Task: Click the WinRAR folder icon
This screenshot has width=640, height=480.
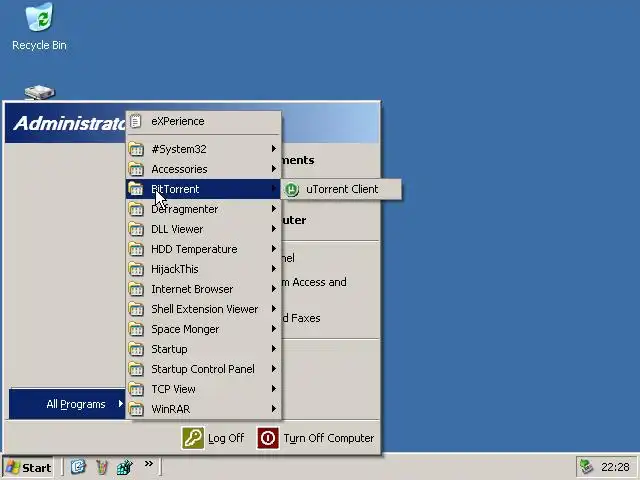Action: [x=136, y=409]
